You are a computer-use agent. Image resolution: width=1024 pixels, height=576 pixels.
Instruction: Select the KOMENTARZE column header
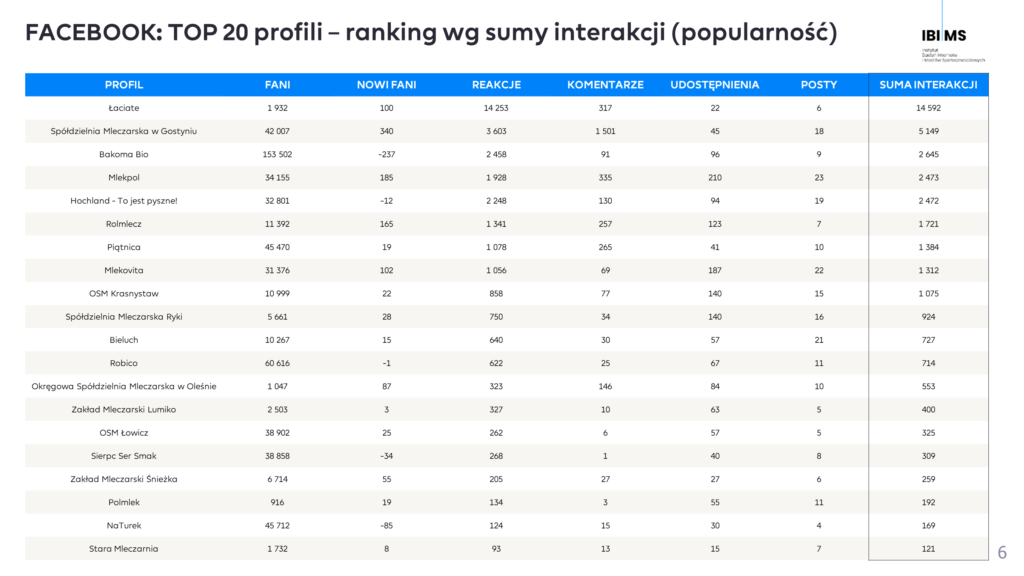tap(605, 85)
